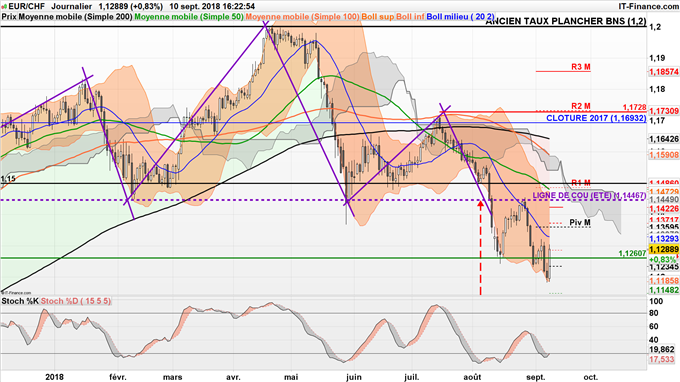The width and height of the screenshot is (680, 382).
Task: Click the 1,19 price axis value
Action: [657, 58]
